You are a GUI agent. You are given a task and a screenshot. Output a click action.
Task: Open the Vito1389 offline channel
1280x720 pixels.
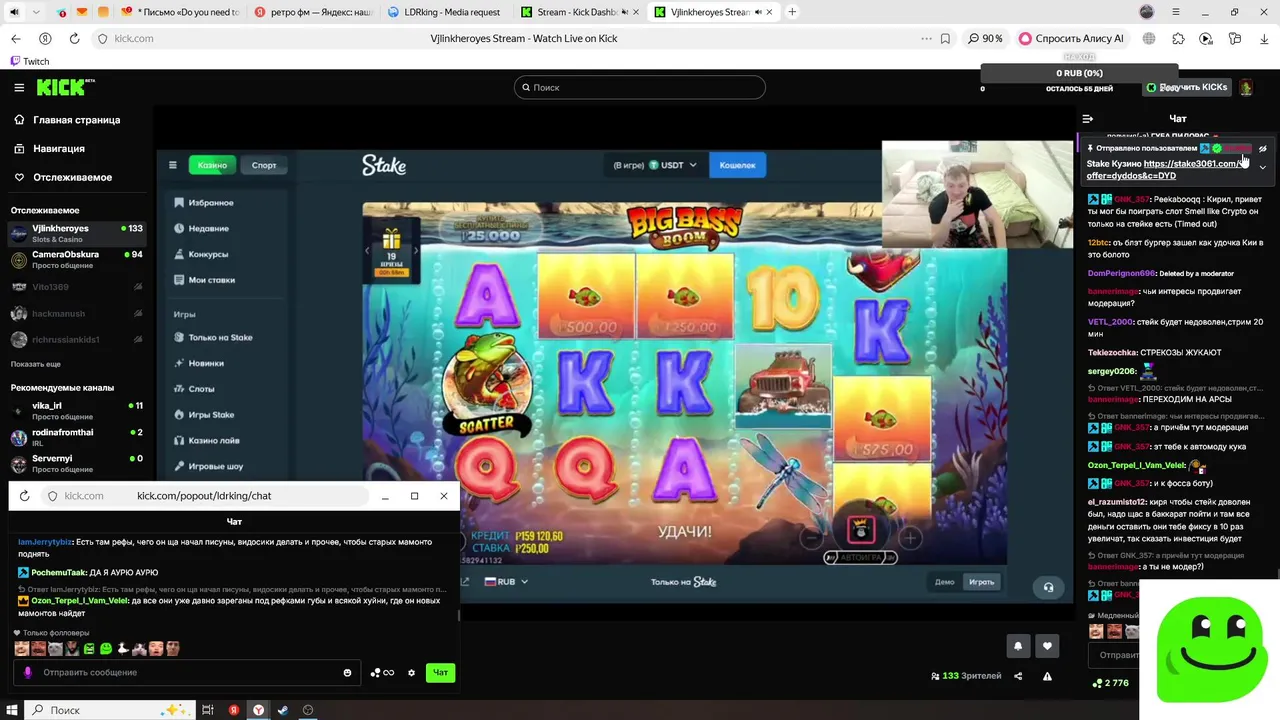tap(76, 287)
